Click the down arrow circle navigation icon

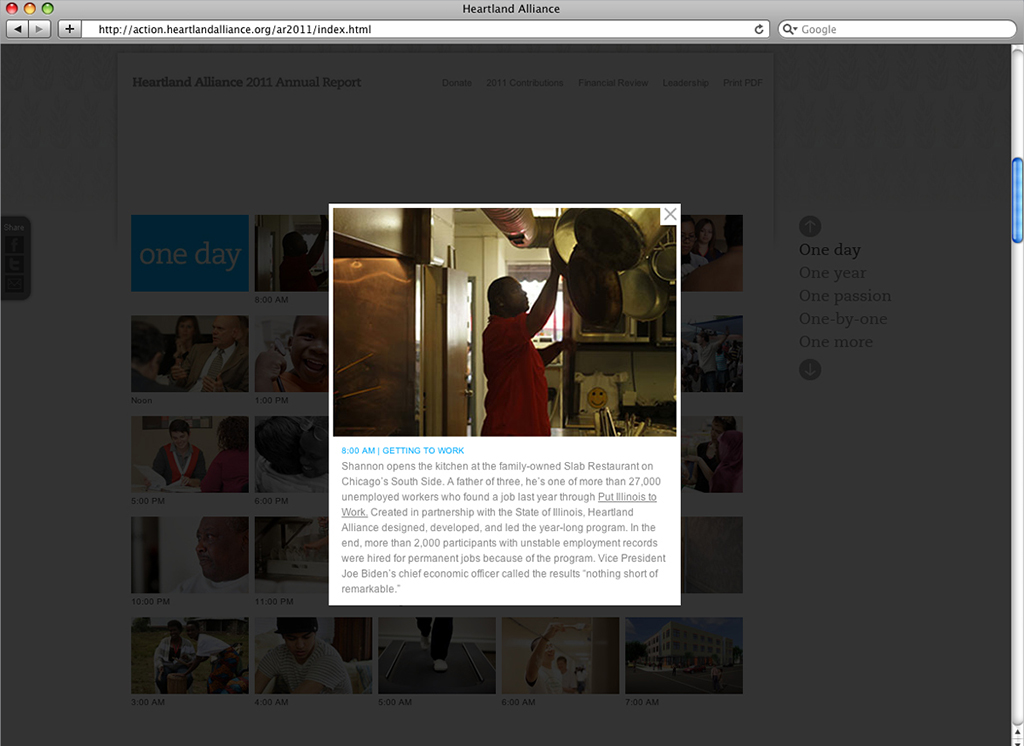pos(810,369)
